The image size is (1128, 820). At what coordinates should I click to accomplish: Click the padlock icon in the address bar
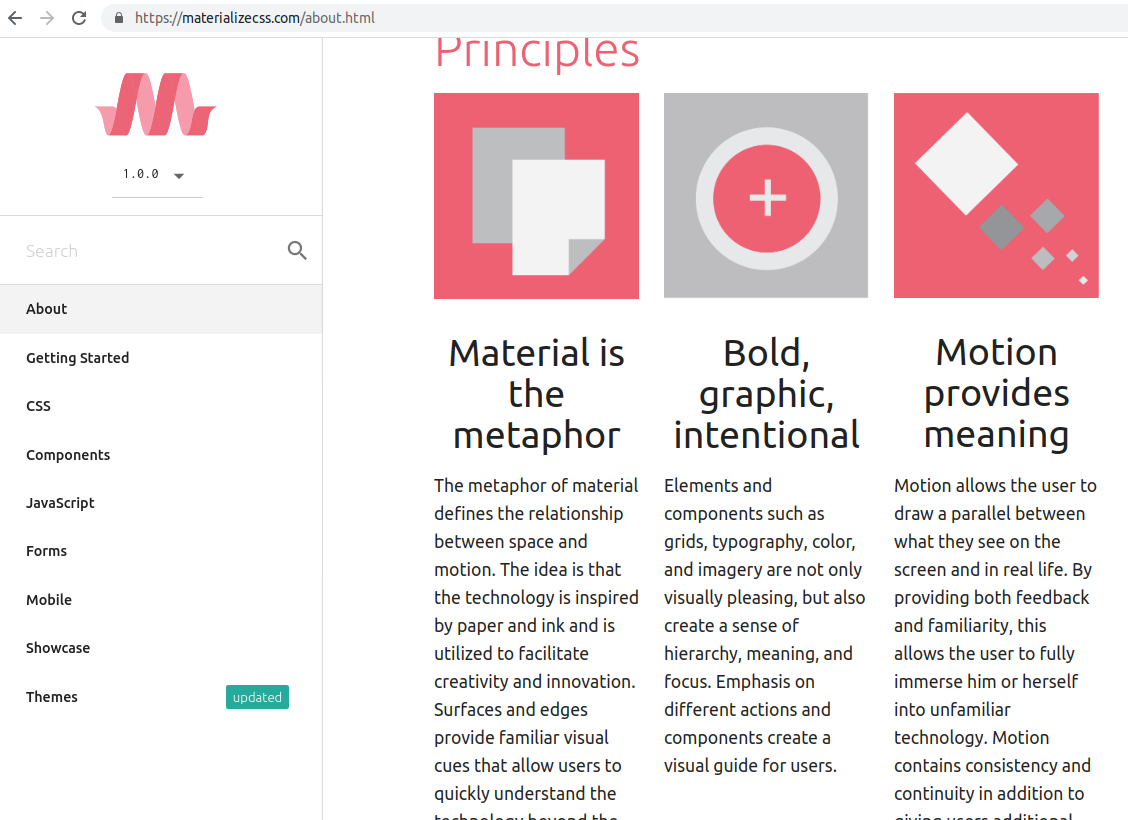(x=118, y=17)
